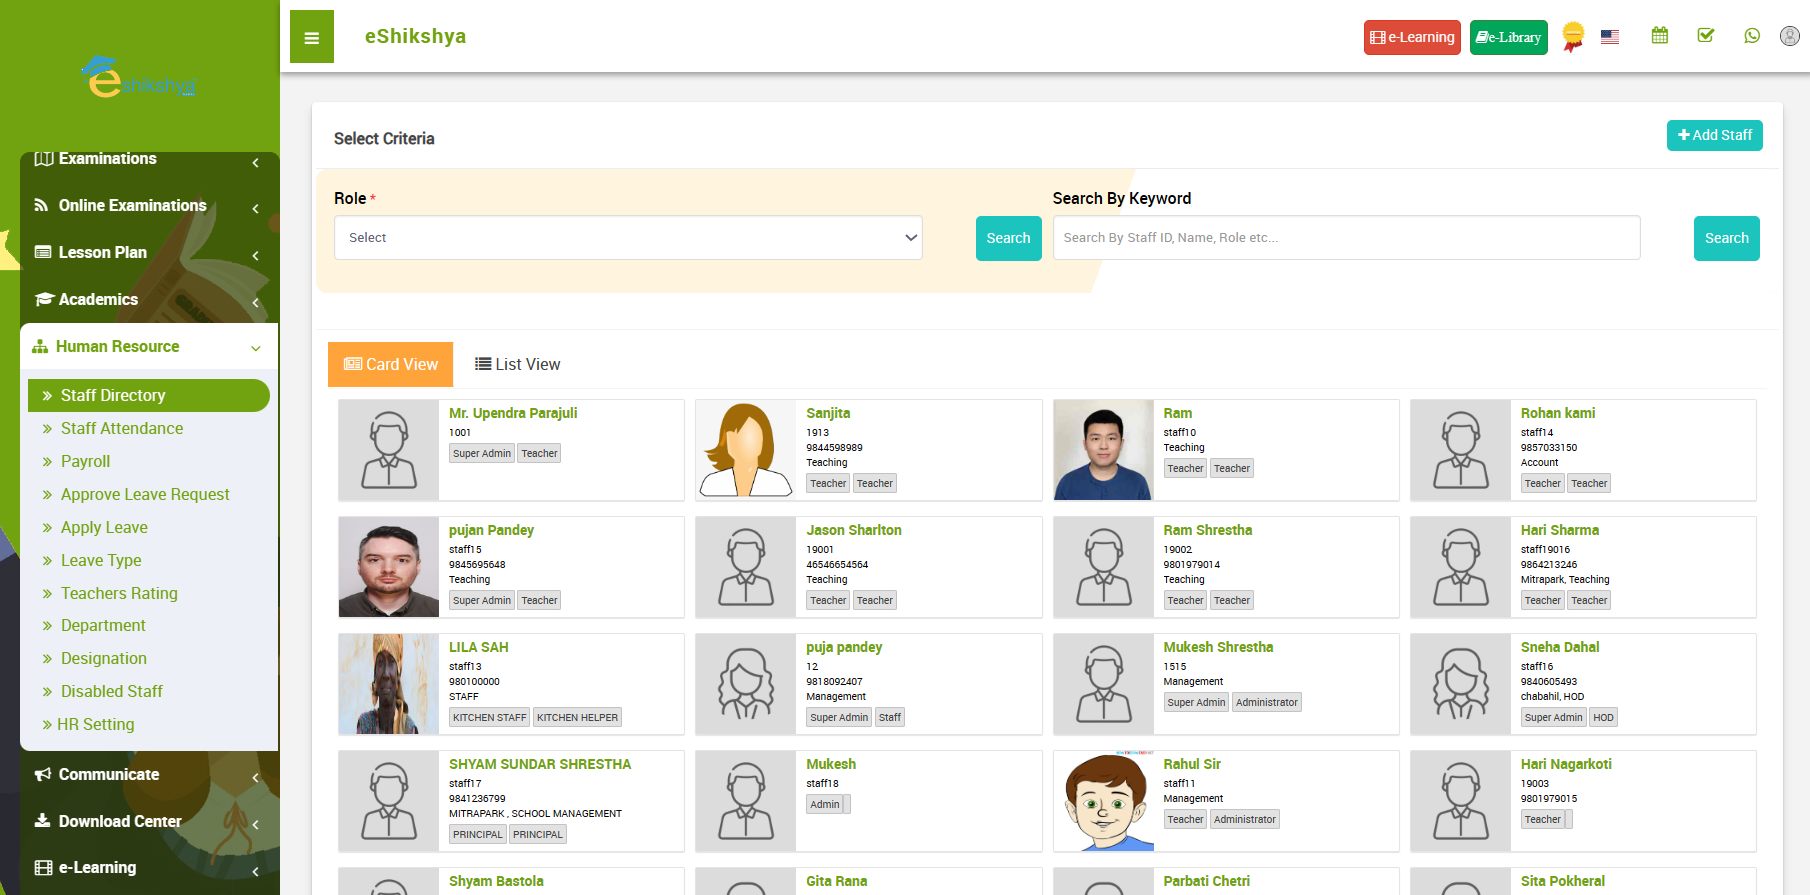Click the award badge icon
1810x895 pixels.
click(1572, 37)
